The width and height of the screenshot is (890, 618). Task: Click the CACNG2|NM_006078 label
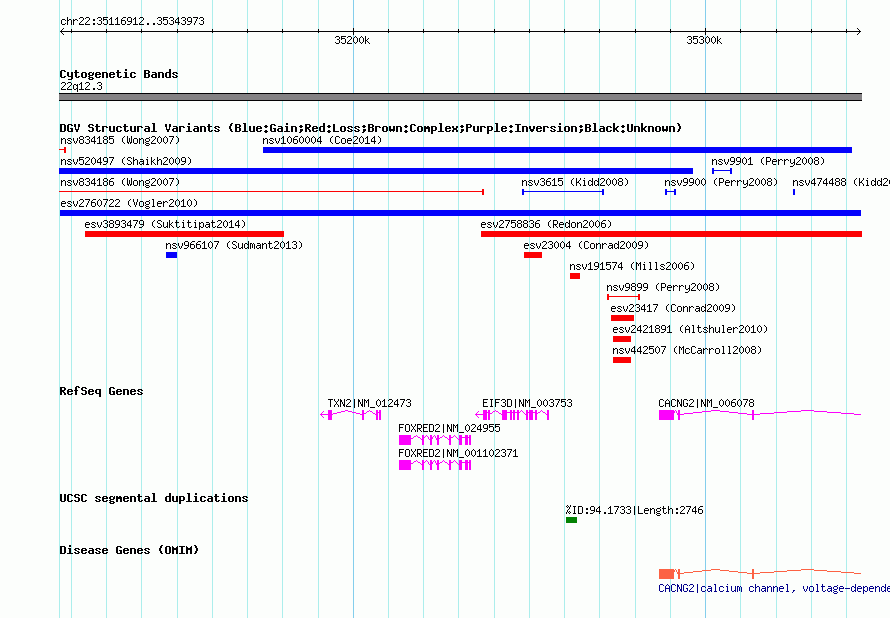(x=706, y=403)
